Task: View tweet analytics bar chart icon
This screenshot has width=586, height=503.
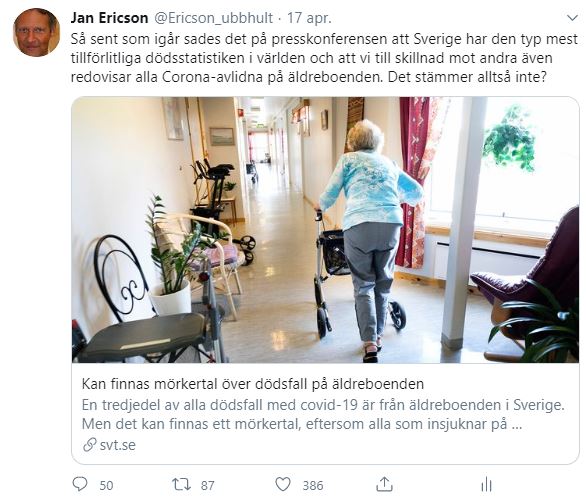Action: point(486,485)
